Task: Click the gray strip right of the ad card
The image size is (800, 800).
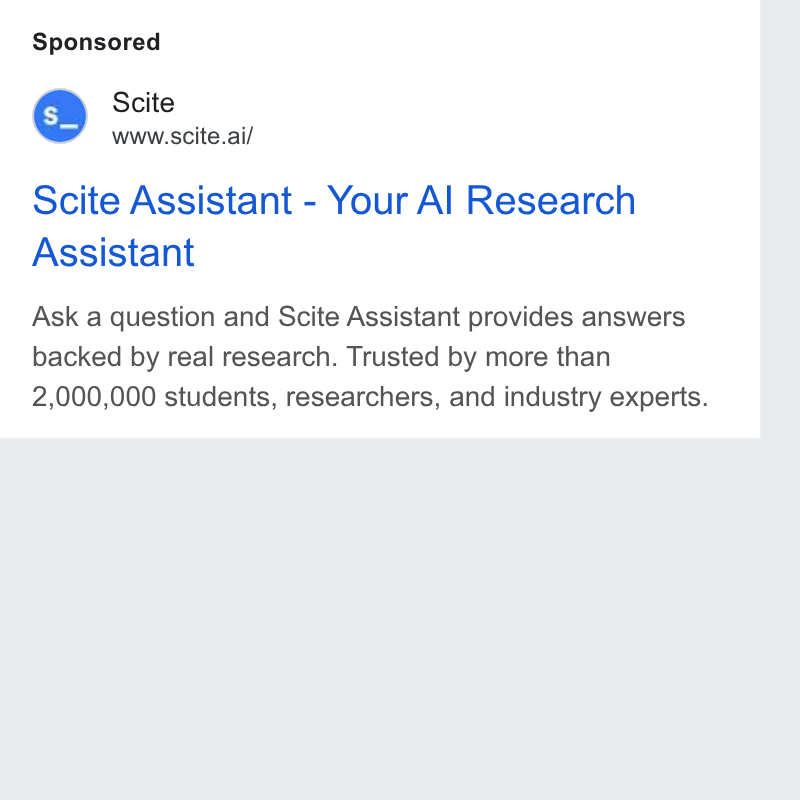Action: (x=780, y=219)
